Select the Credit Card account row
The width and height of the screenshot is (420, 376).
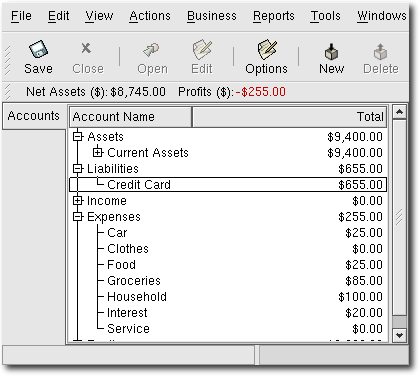pyautogui.click(x=228, y=185)
